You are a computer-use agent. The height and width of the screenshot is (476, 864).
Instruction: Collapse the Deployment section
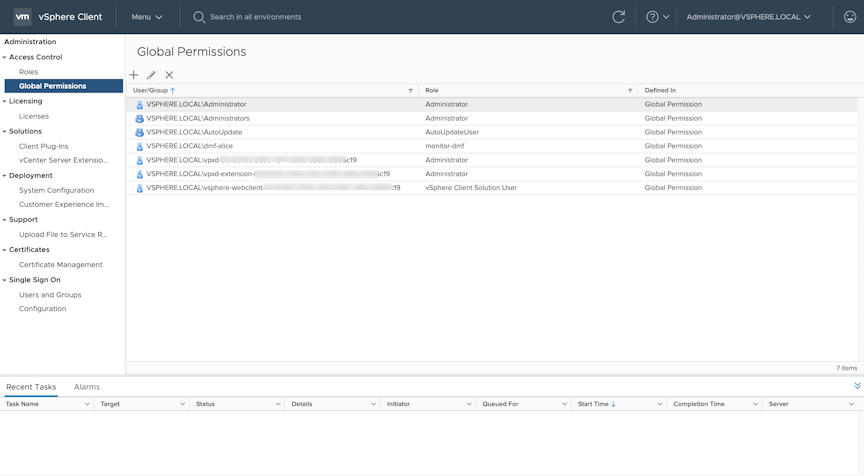[4, 176]
